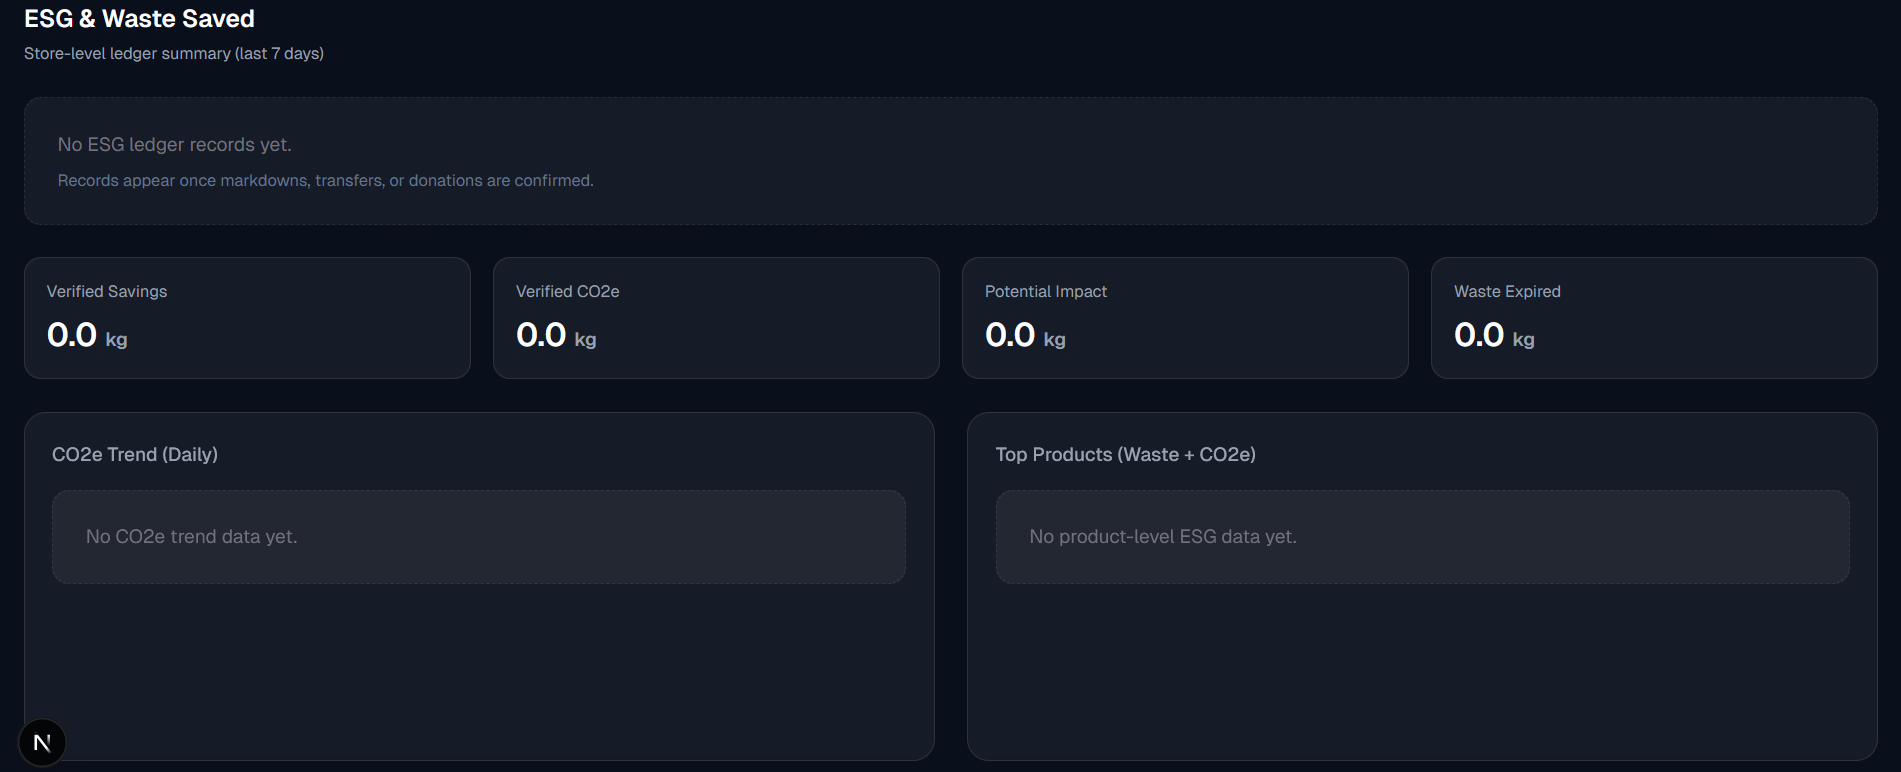Click the 0.0 value under Waste Expired

1479,335
